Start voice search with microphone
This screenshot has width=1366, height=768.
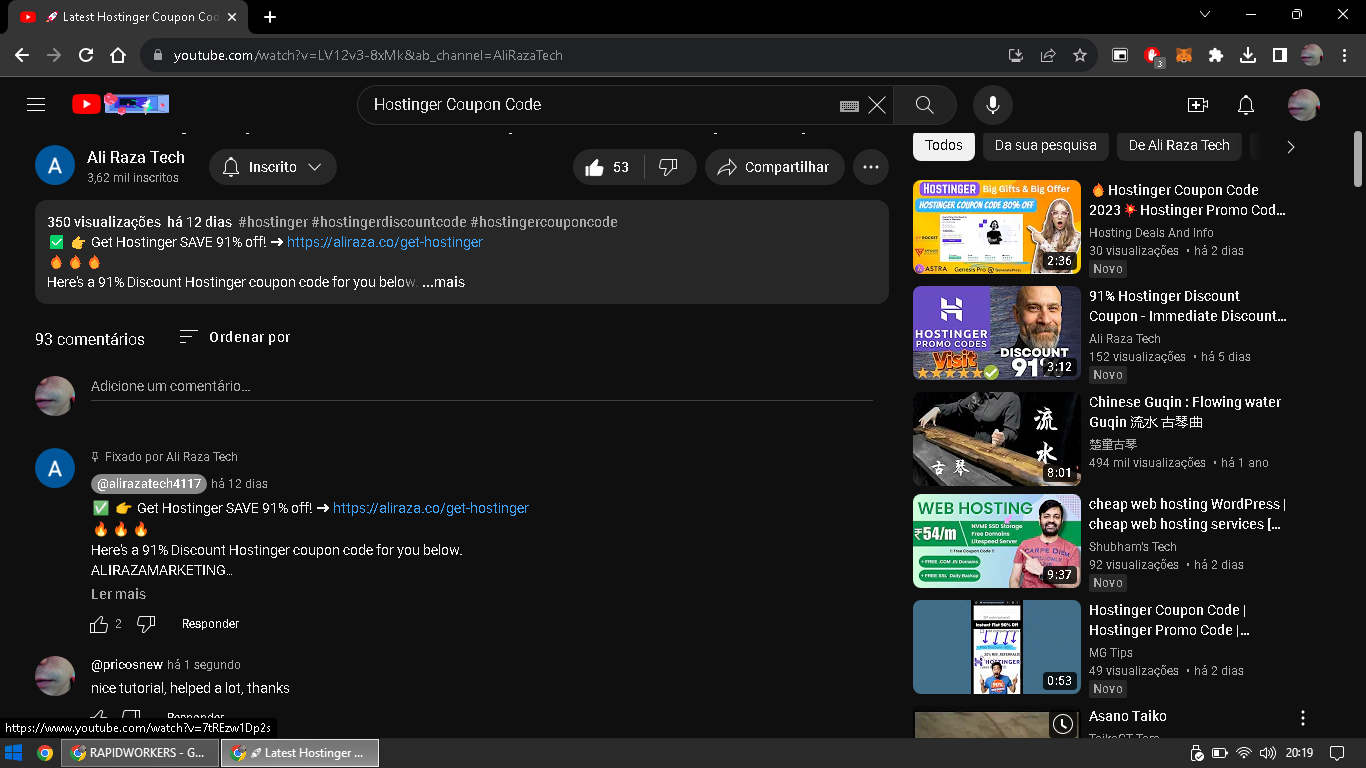coord(993,105)
